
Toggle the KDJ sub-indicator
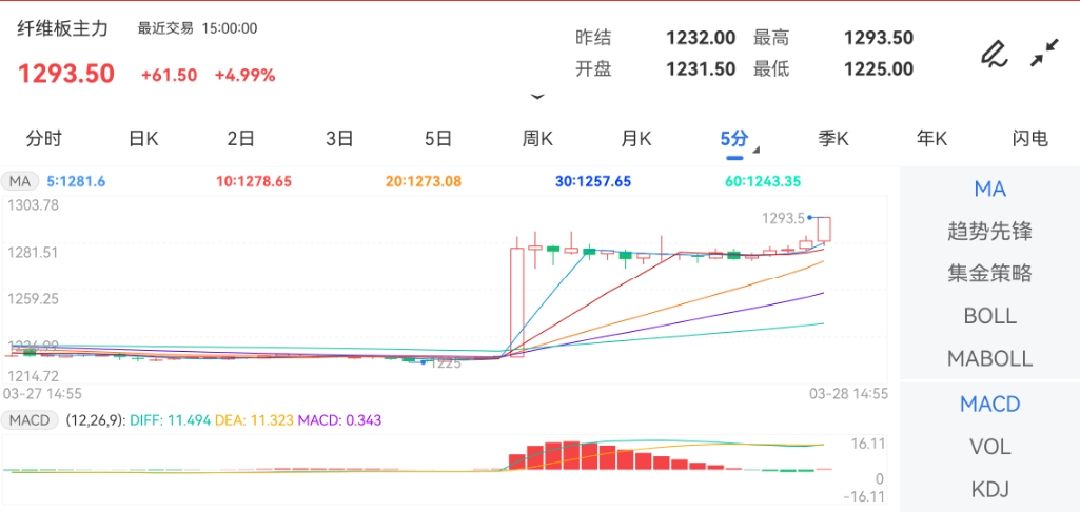click(989, 489)
